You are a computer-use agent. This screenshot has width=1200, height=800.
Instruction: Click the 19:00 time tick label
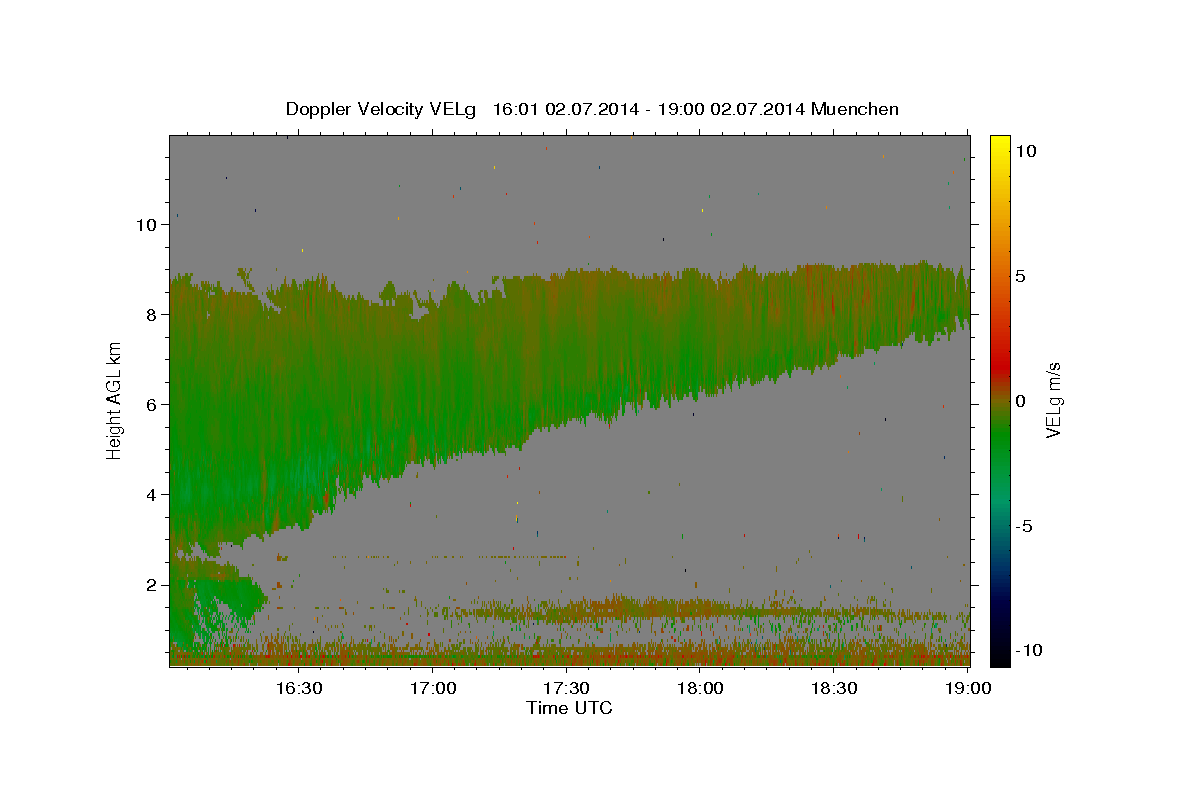tap(968, 688)
